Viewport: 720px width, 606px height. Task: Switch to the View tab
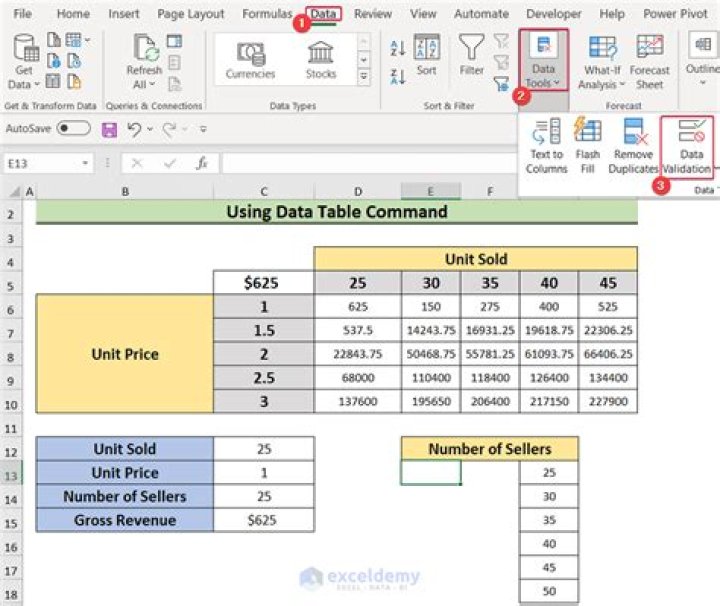423,14
